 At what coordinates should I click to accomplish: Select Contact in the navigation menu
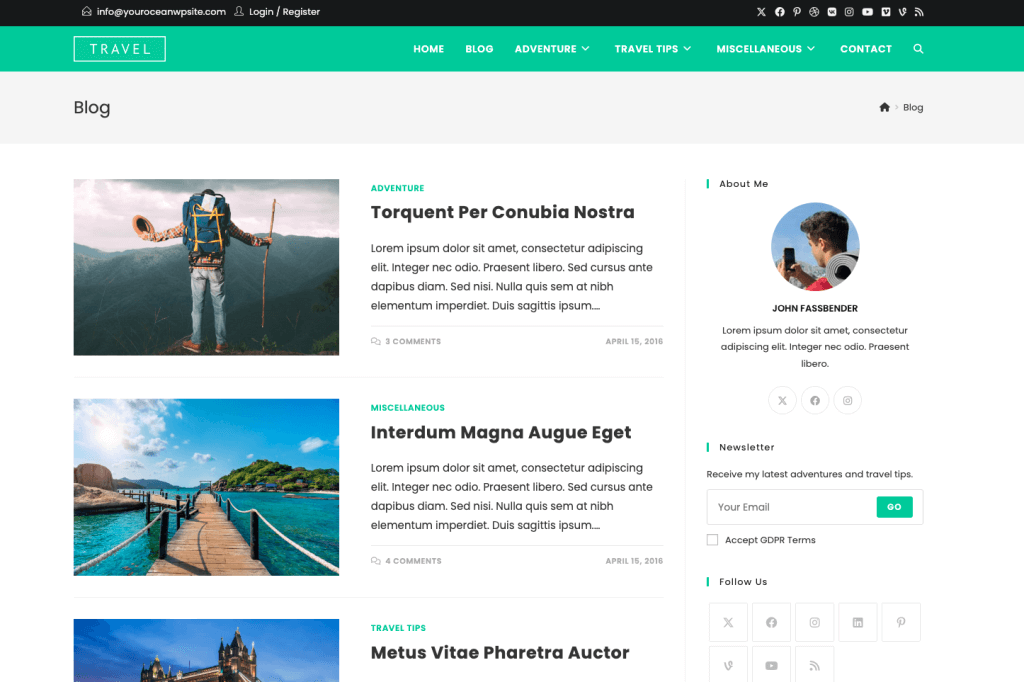pos(866,48)
